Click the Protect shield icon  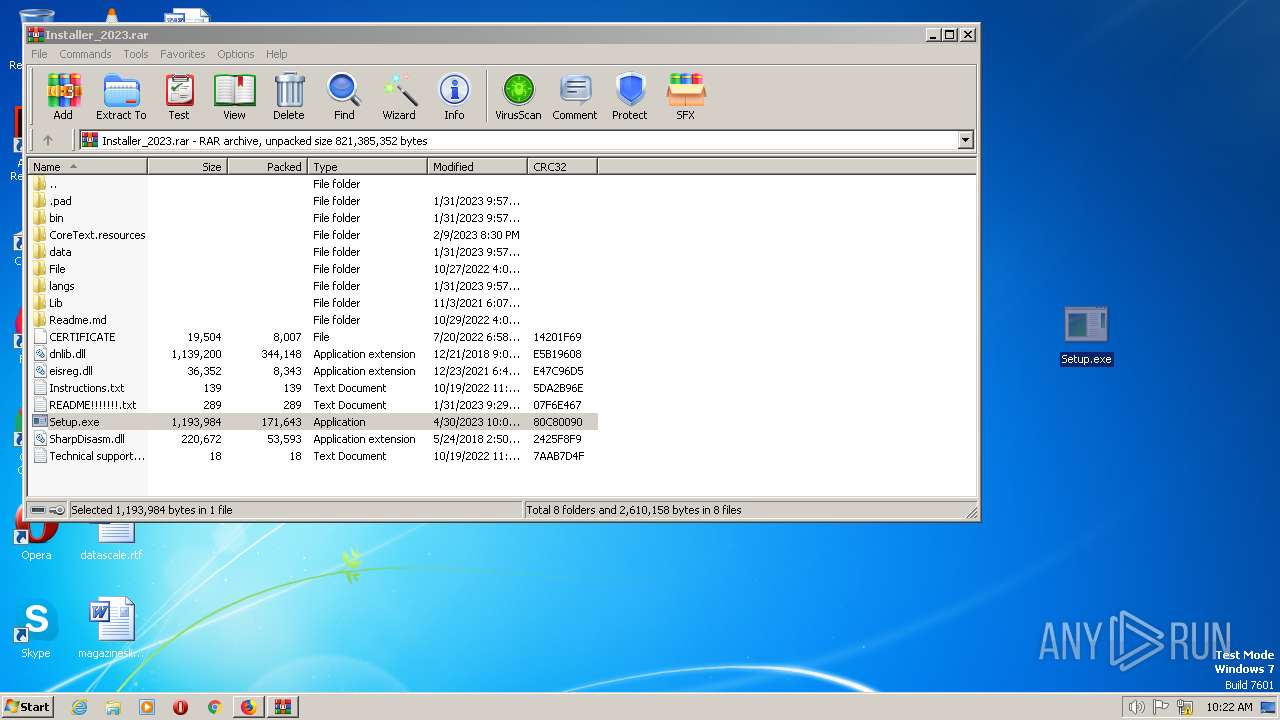pos(630,97)
